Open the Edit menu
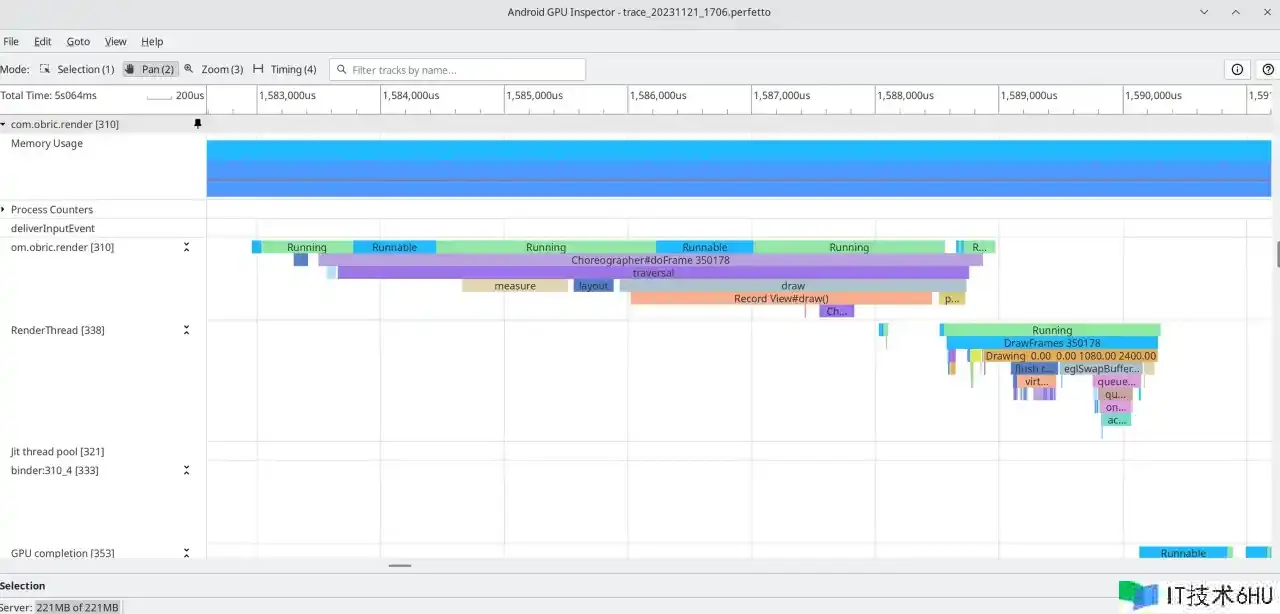Image resolution: width=1280 pixels, height=614 pixels. 42,42
